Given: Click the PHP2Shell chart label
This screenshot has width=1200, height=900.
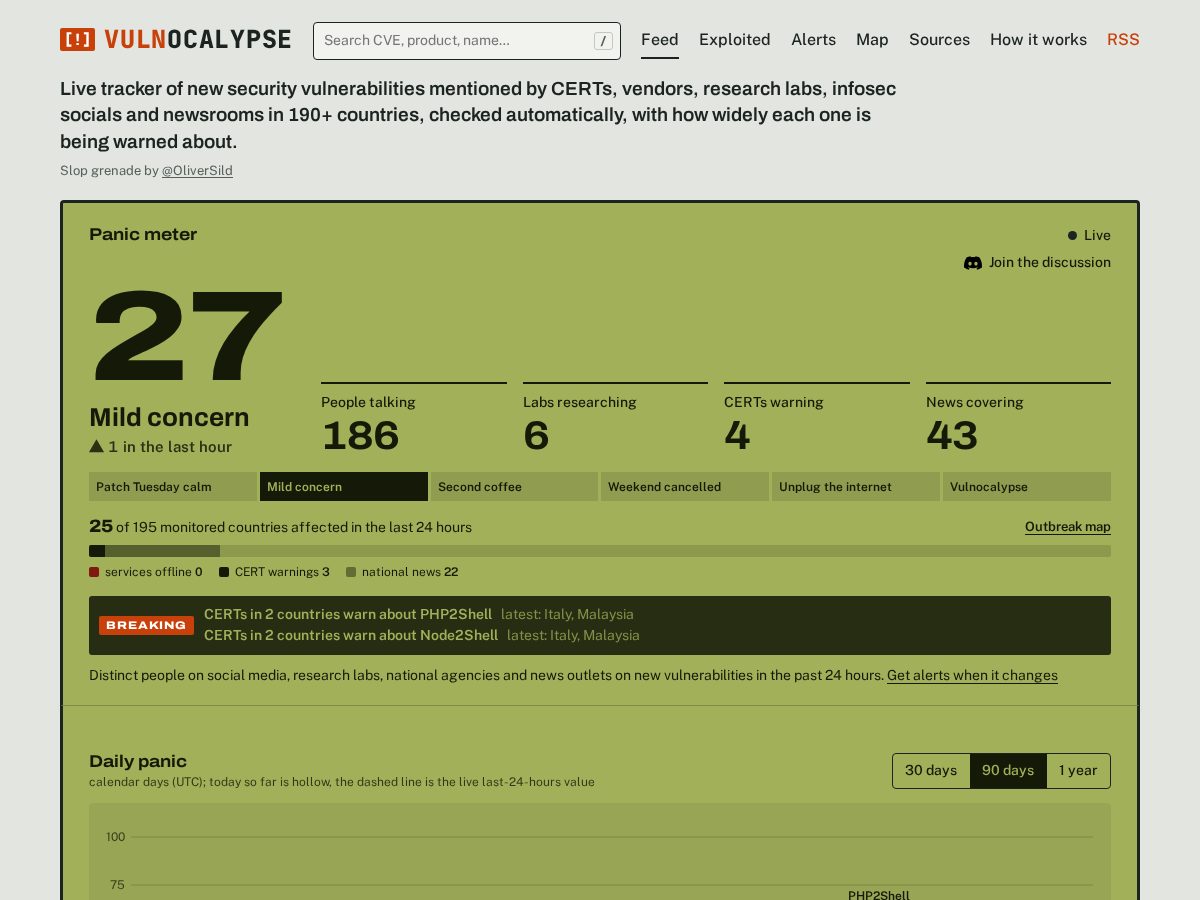Looking at the screenshot, I should pos(879,895).
